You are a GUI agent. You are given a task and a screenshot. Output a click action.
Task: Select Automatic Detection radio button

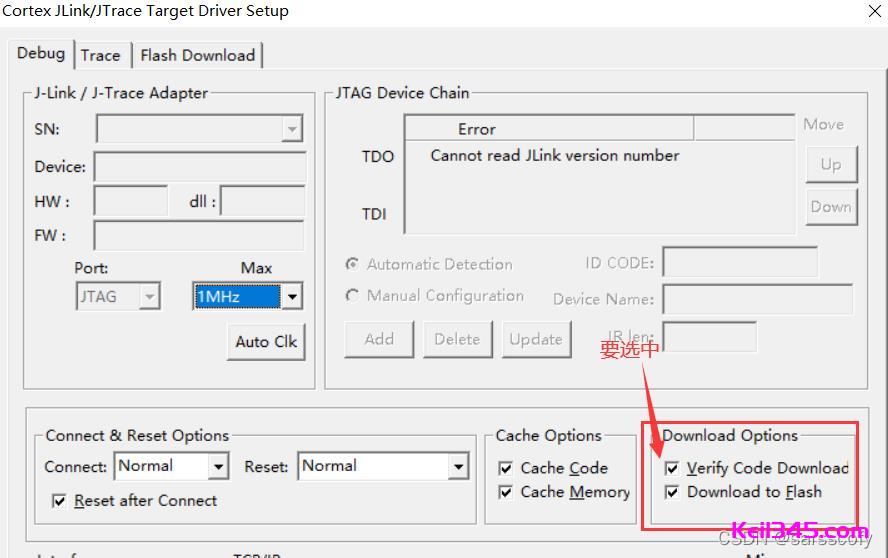point(352,264)
